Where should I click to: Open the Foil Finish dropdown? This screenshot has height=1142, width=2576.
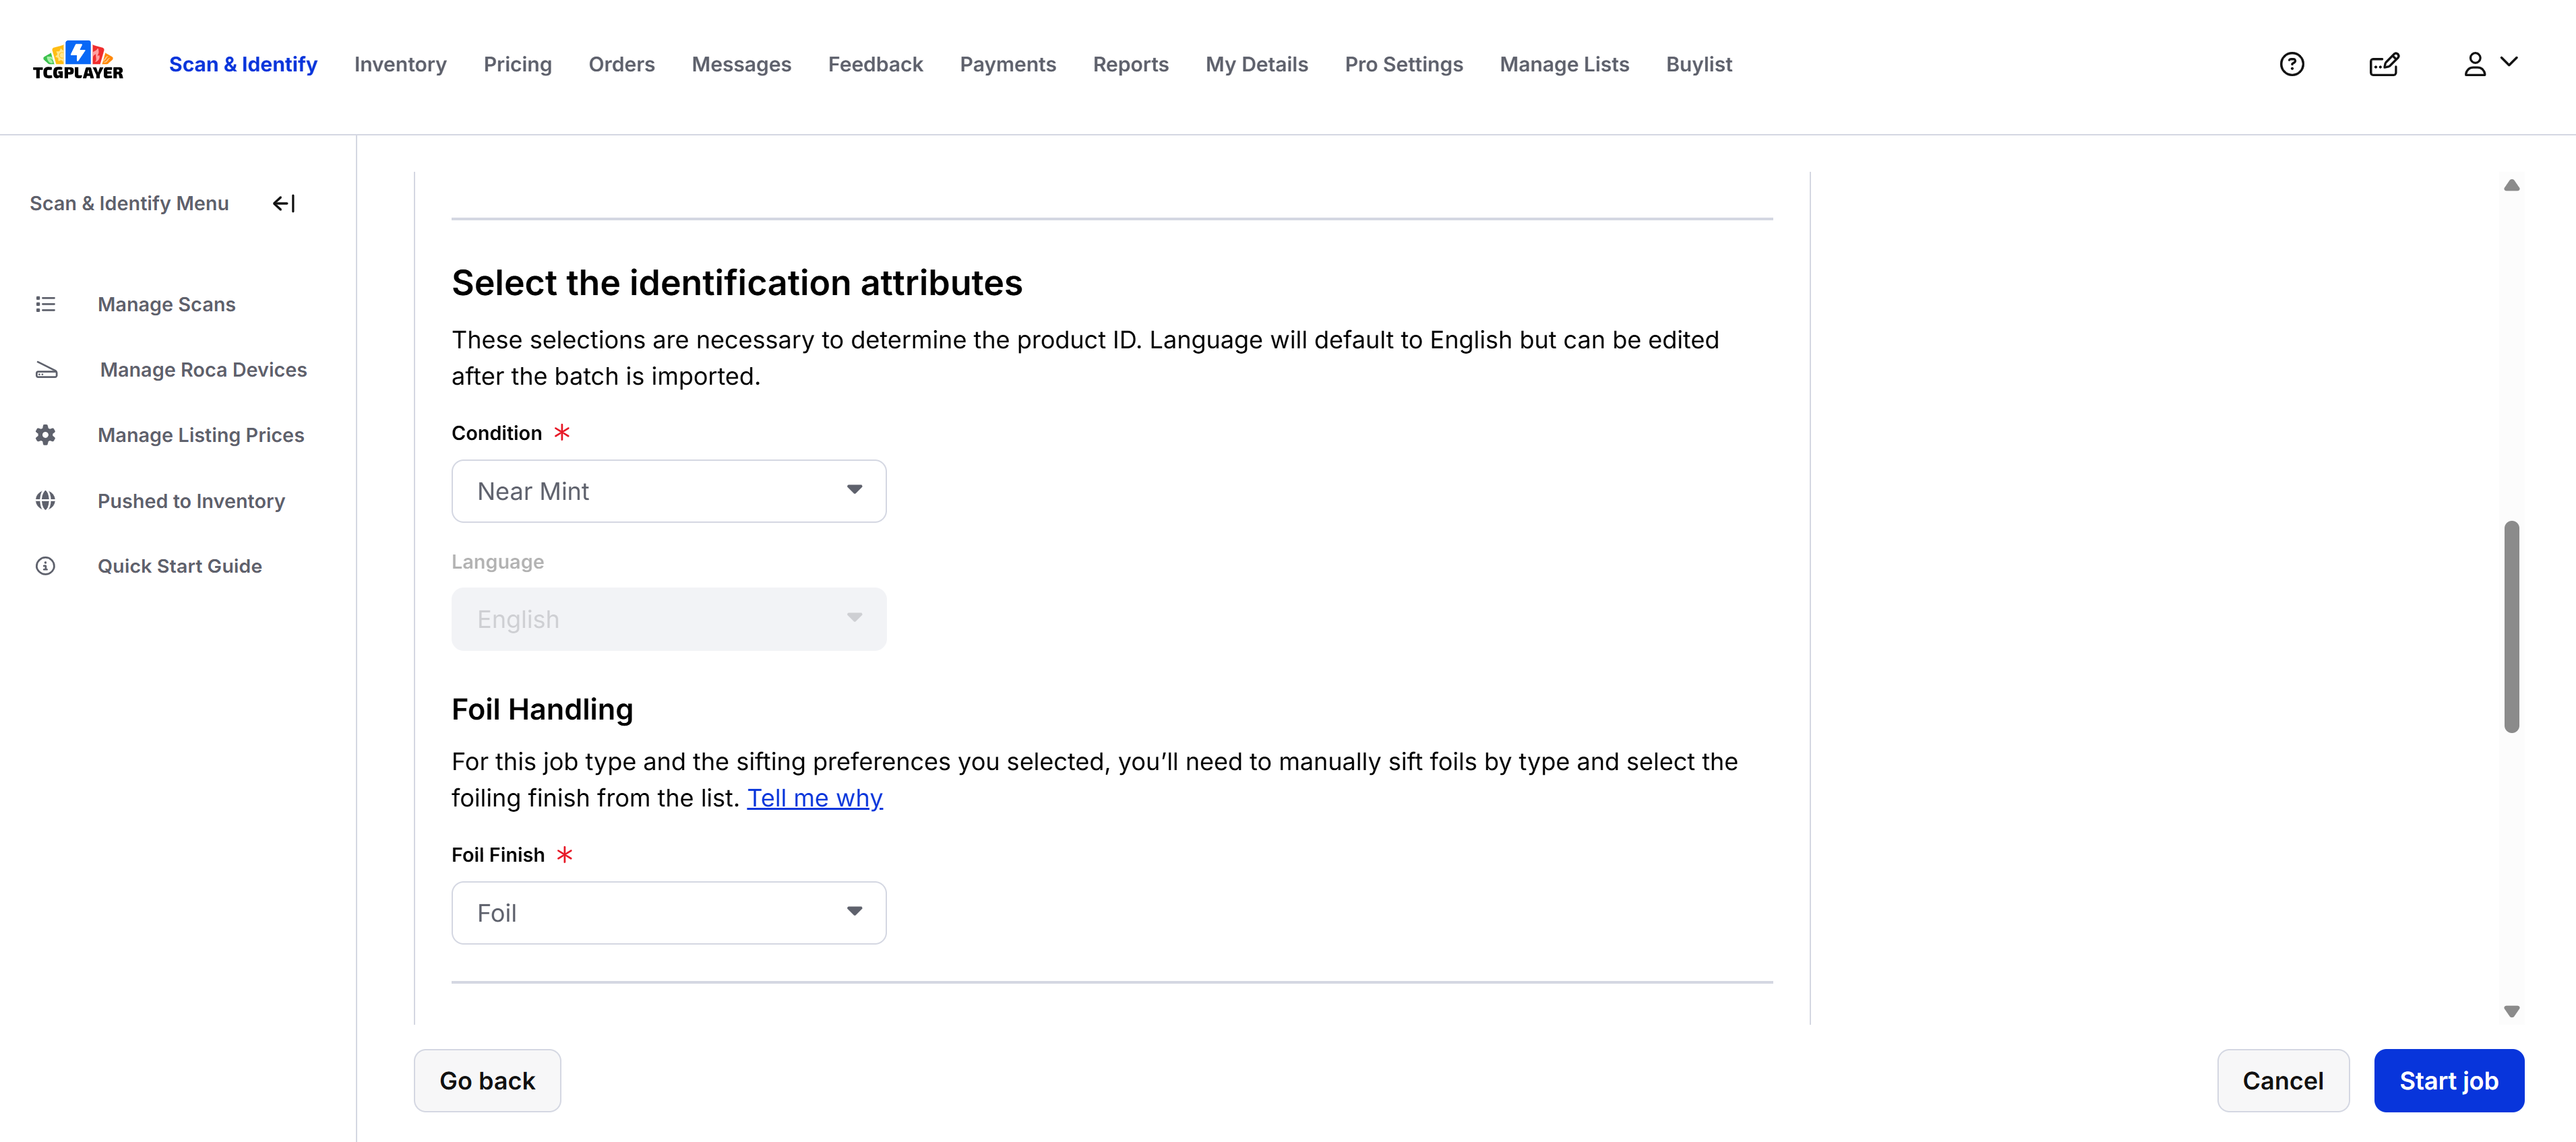668,913
